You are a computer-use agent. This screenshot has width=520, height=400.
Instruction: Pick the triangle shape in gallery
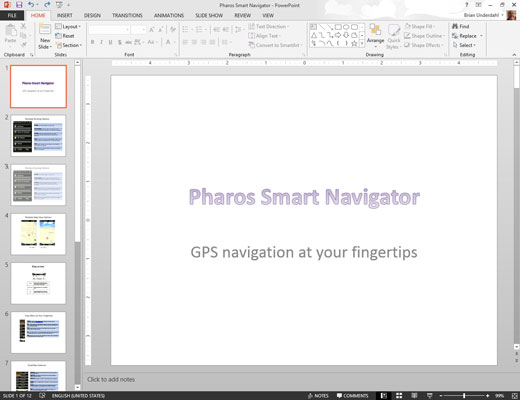[x=314, y=35]
